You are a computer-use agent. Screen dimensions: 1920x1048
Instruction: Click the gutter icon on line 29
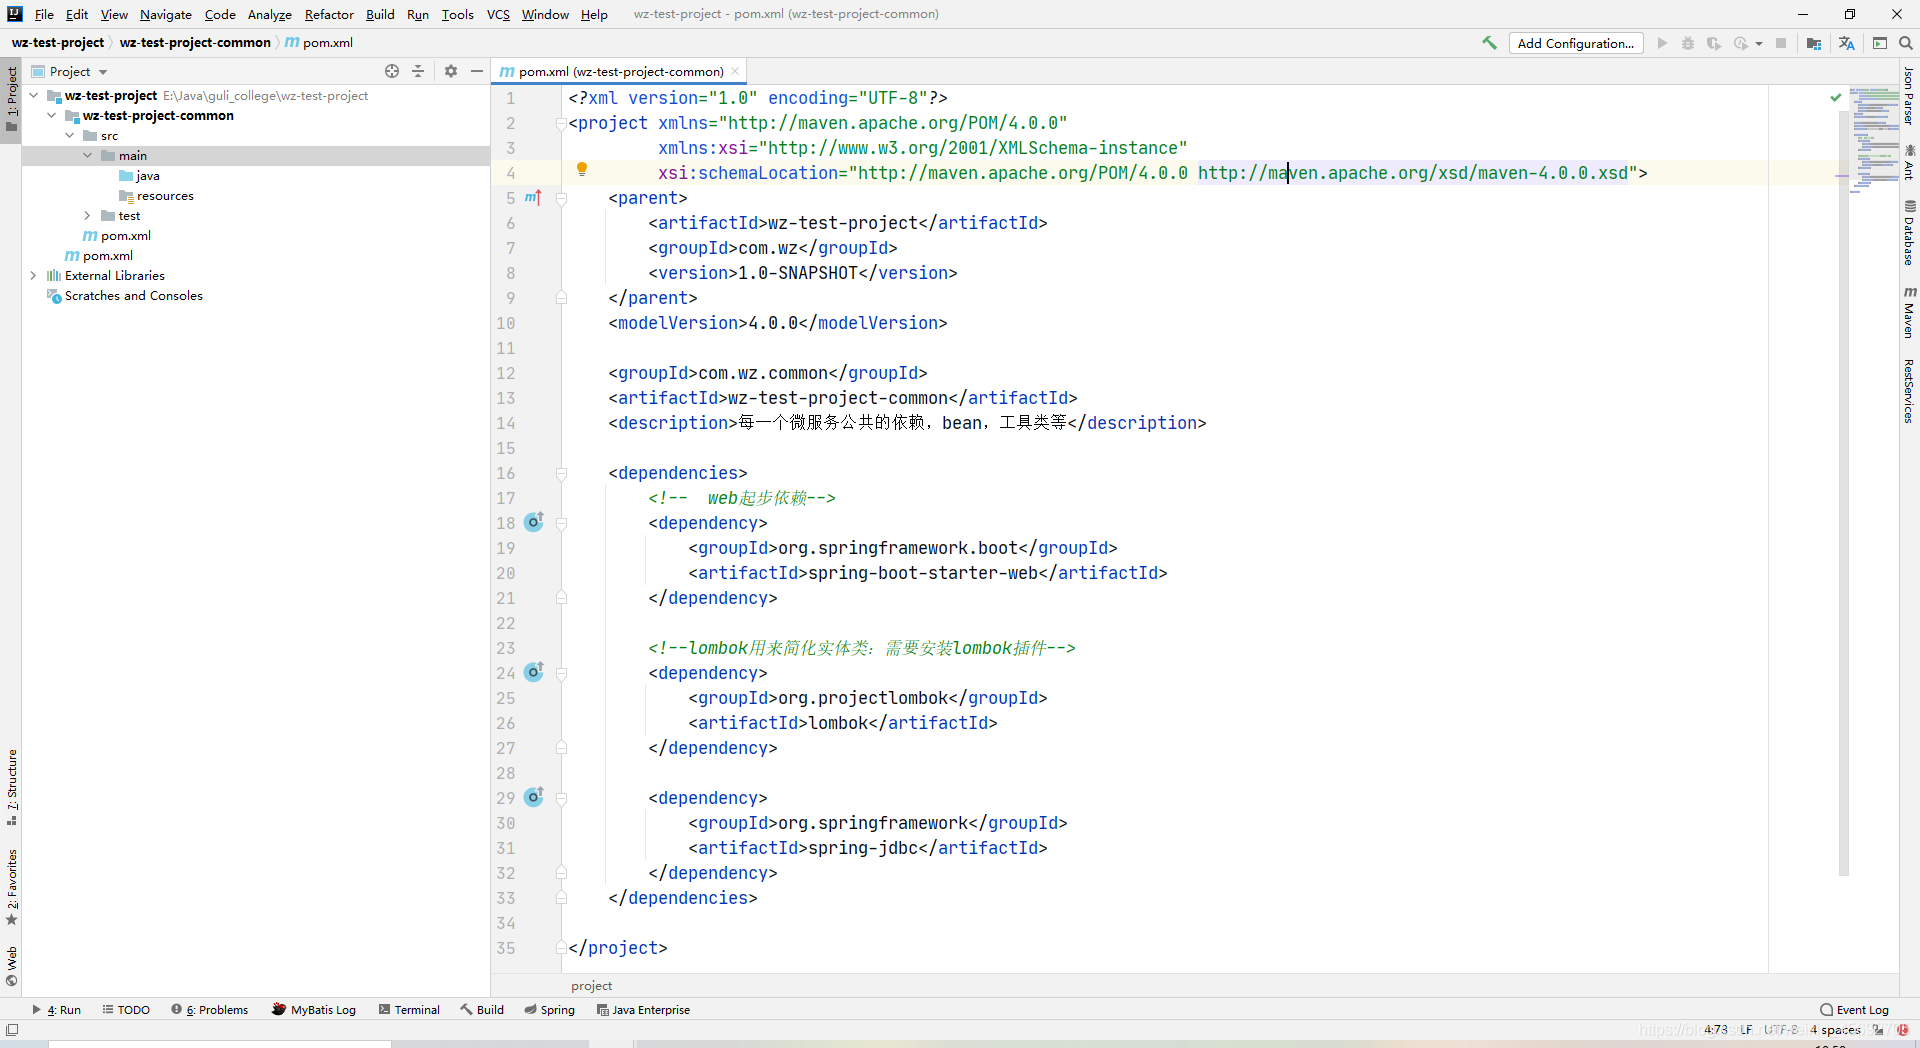(534, 797)
